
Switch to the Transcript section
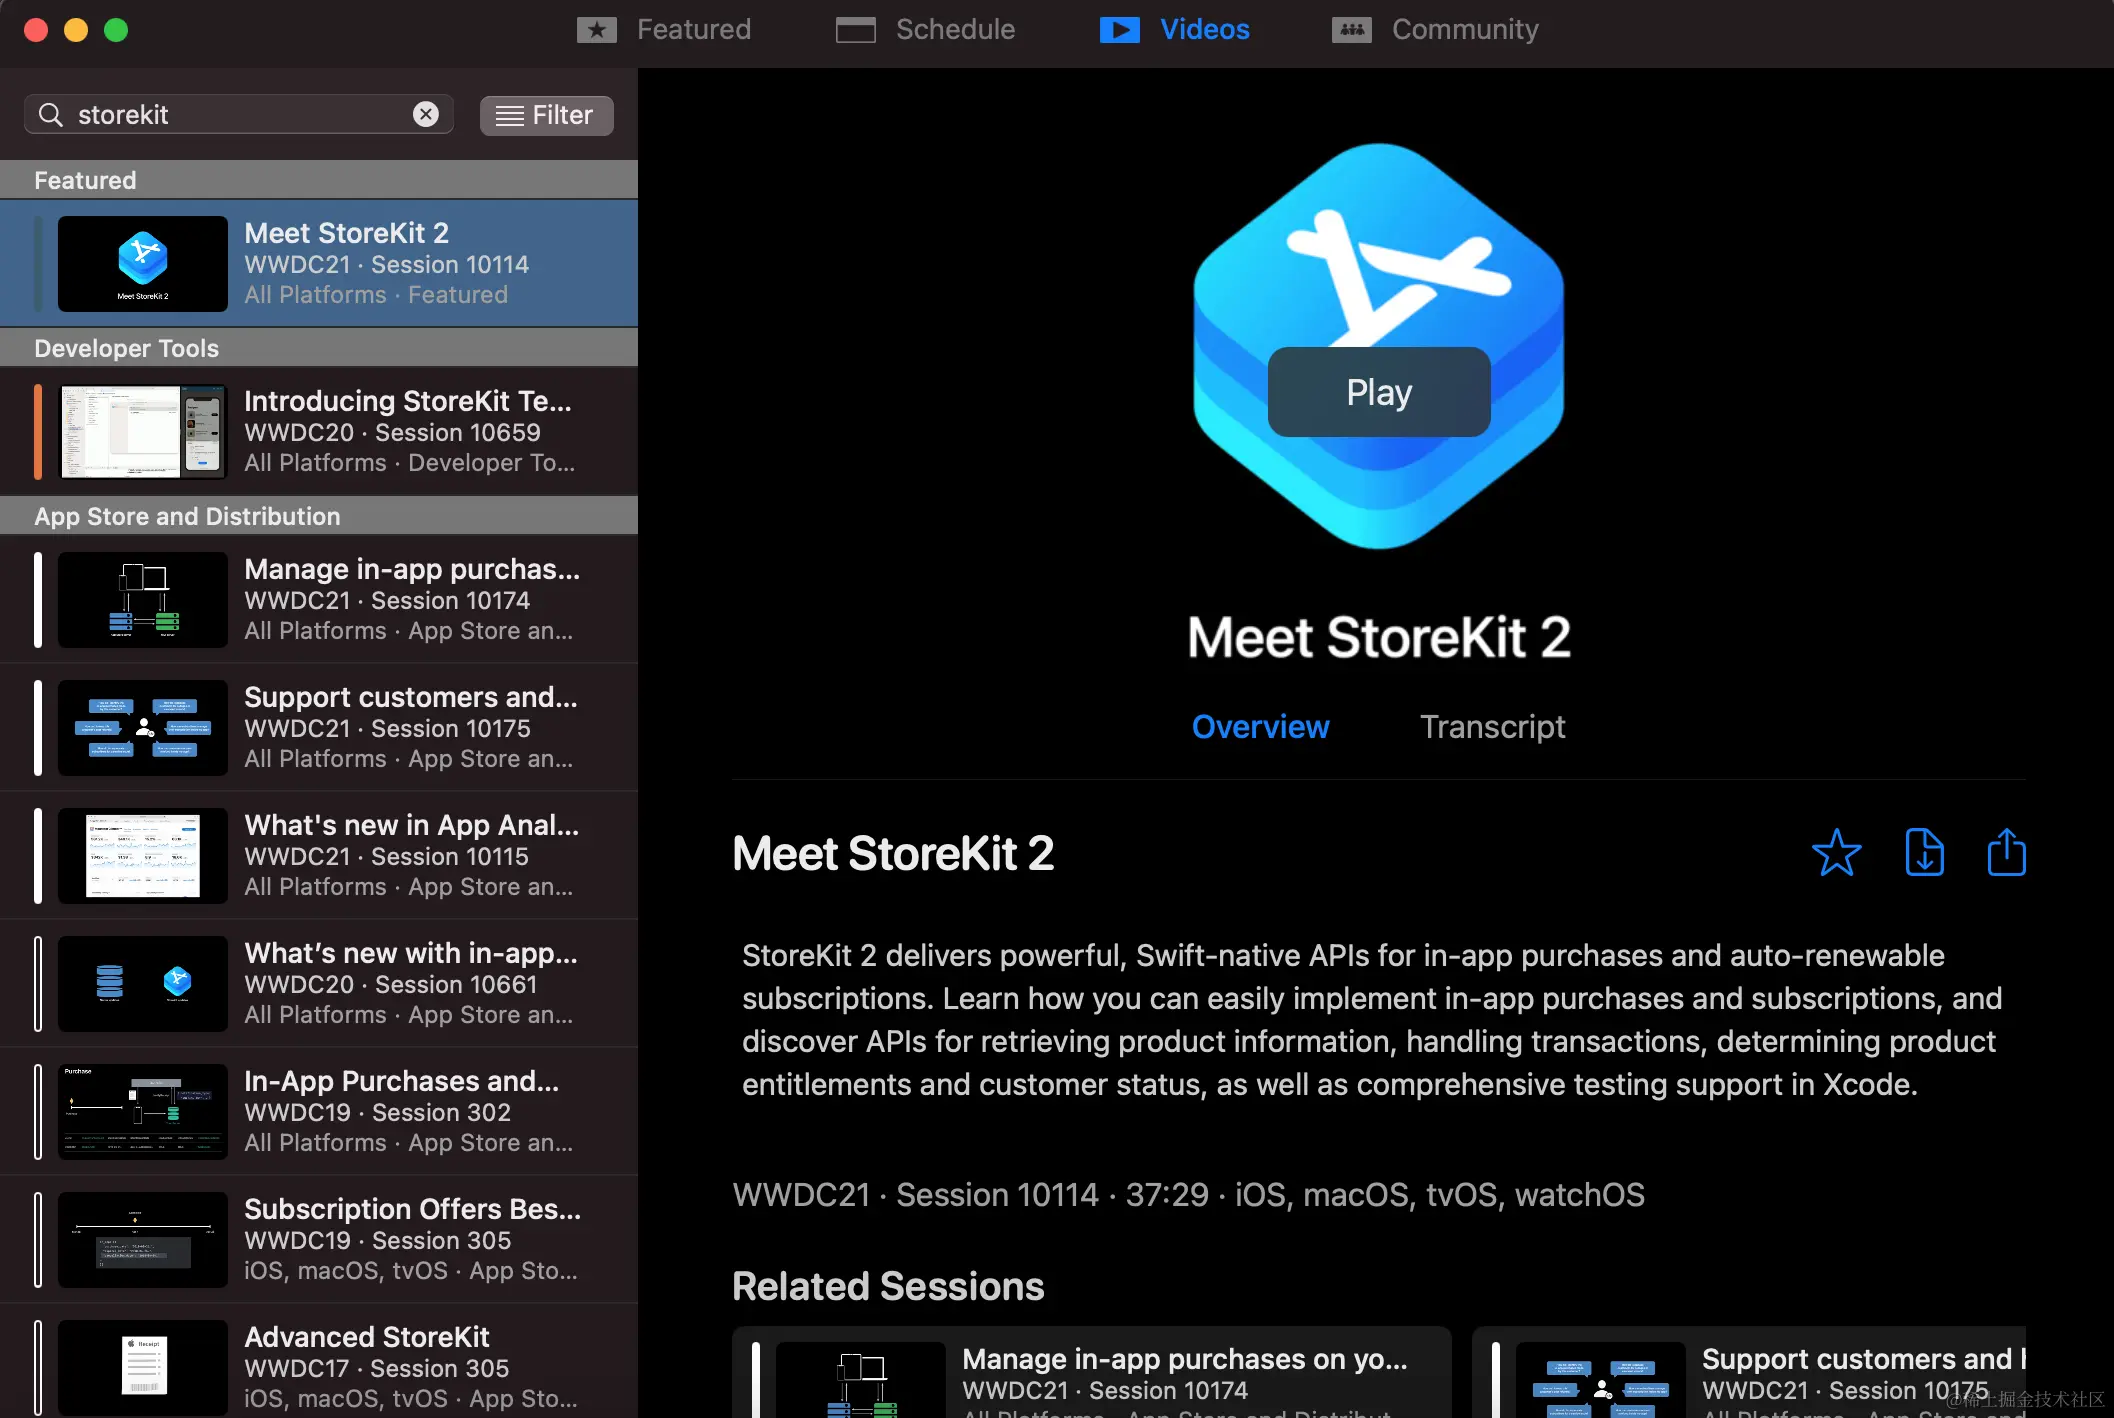click(1492, 727)
